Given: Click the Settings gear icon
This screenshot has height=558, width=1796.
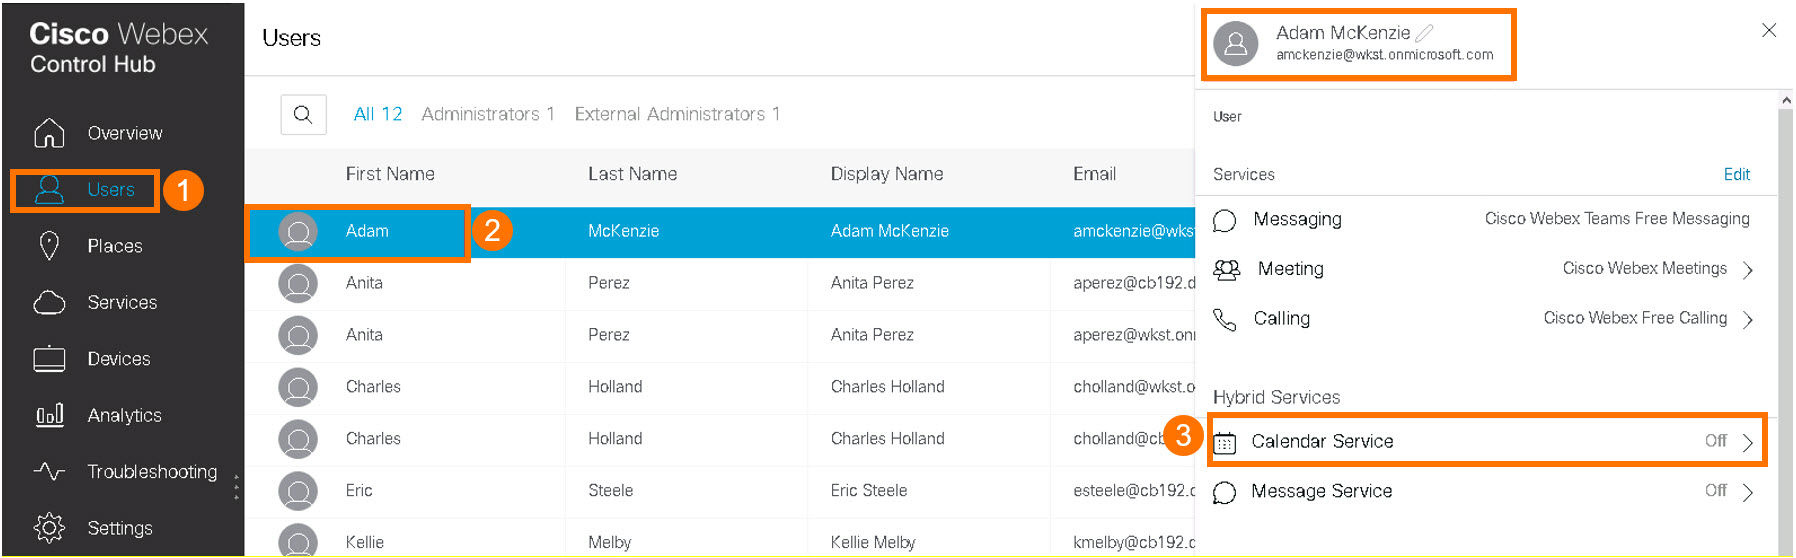Looking at the screenshot, I should 49,528.
